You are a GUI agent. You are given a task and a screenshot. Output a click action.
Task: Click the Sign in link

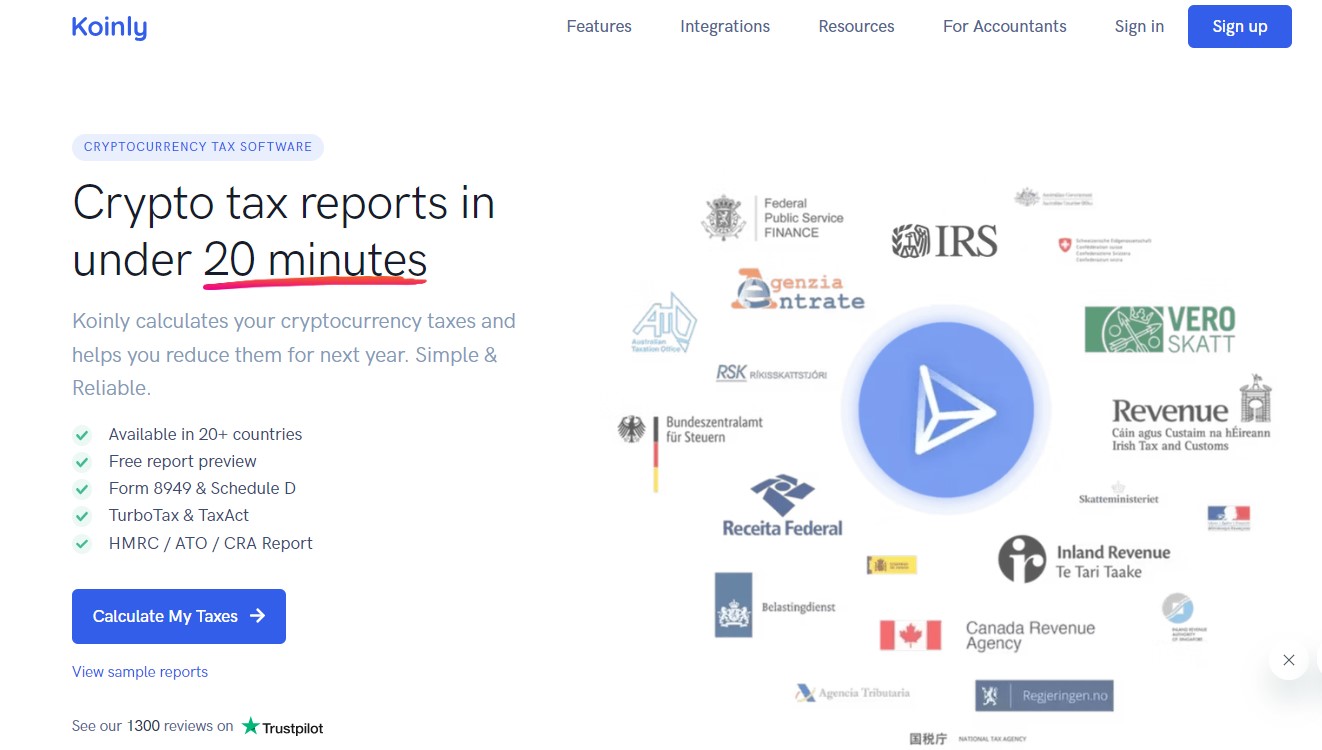click(x=1139, y=27)
